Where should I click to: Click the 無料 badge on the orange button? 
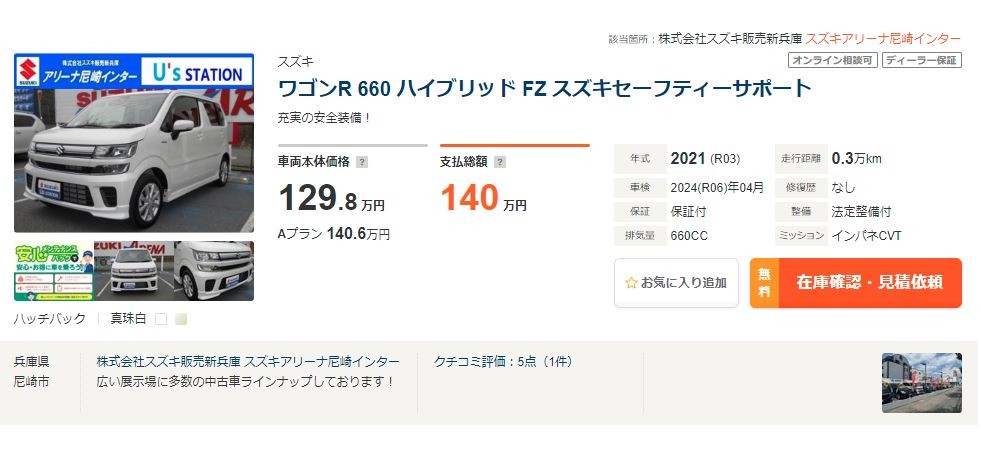coord(765,283)
